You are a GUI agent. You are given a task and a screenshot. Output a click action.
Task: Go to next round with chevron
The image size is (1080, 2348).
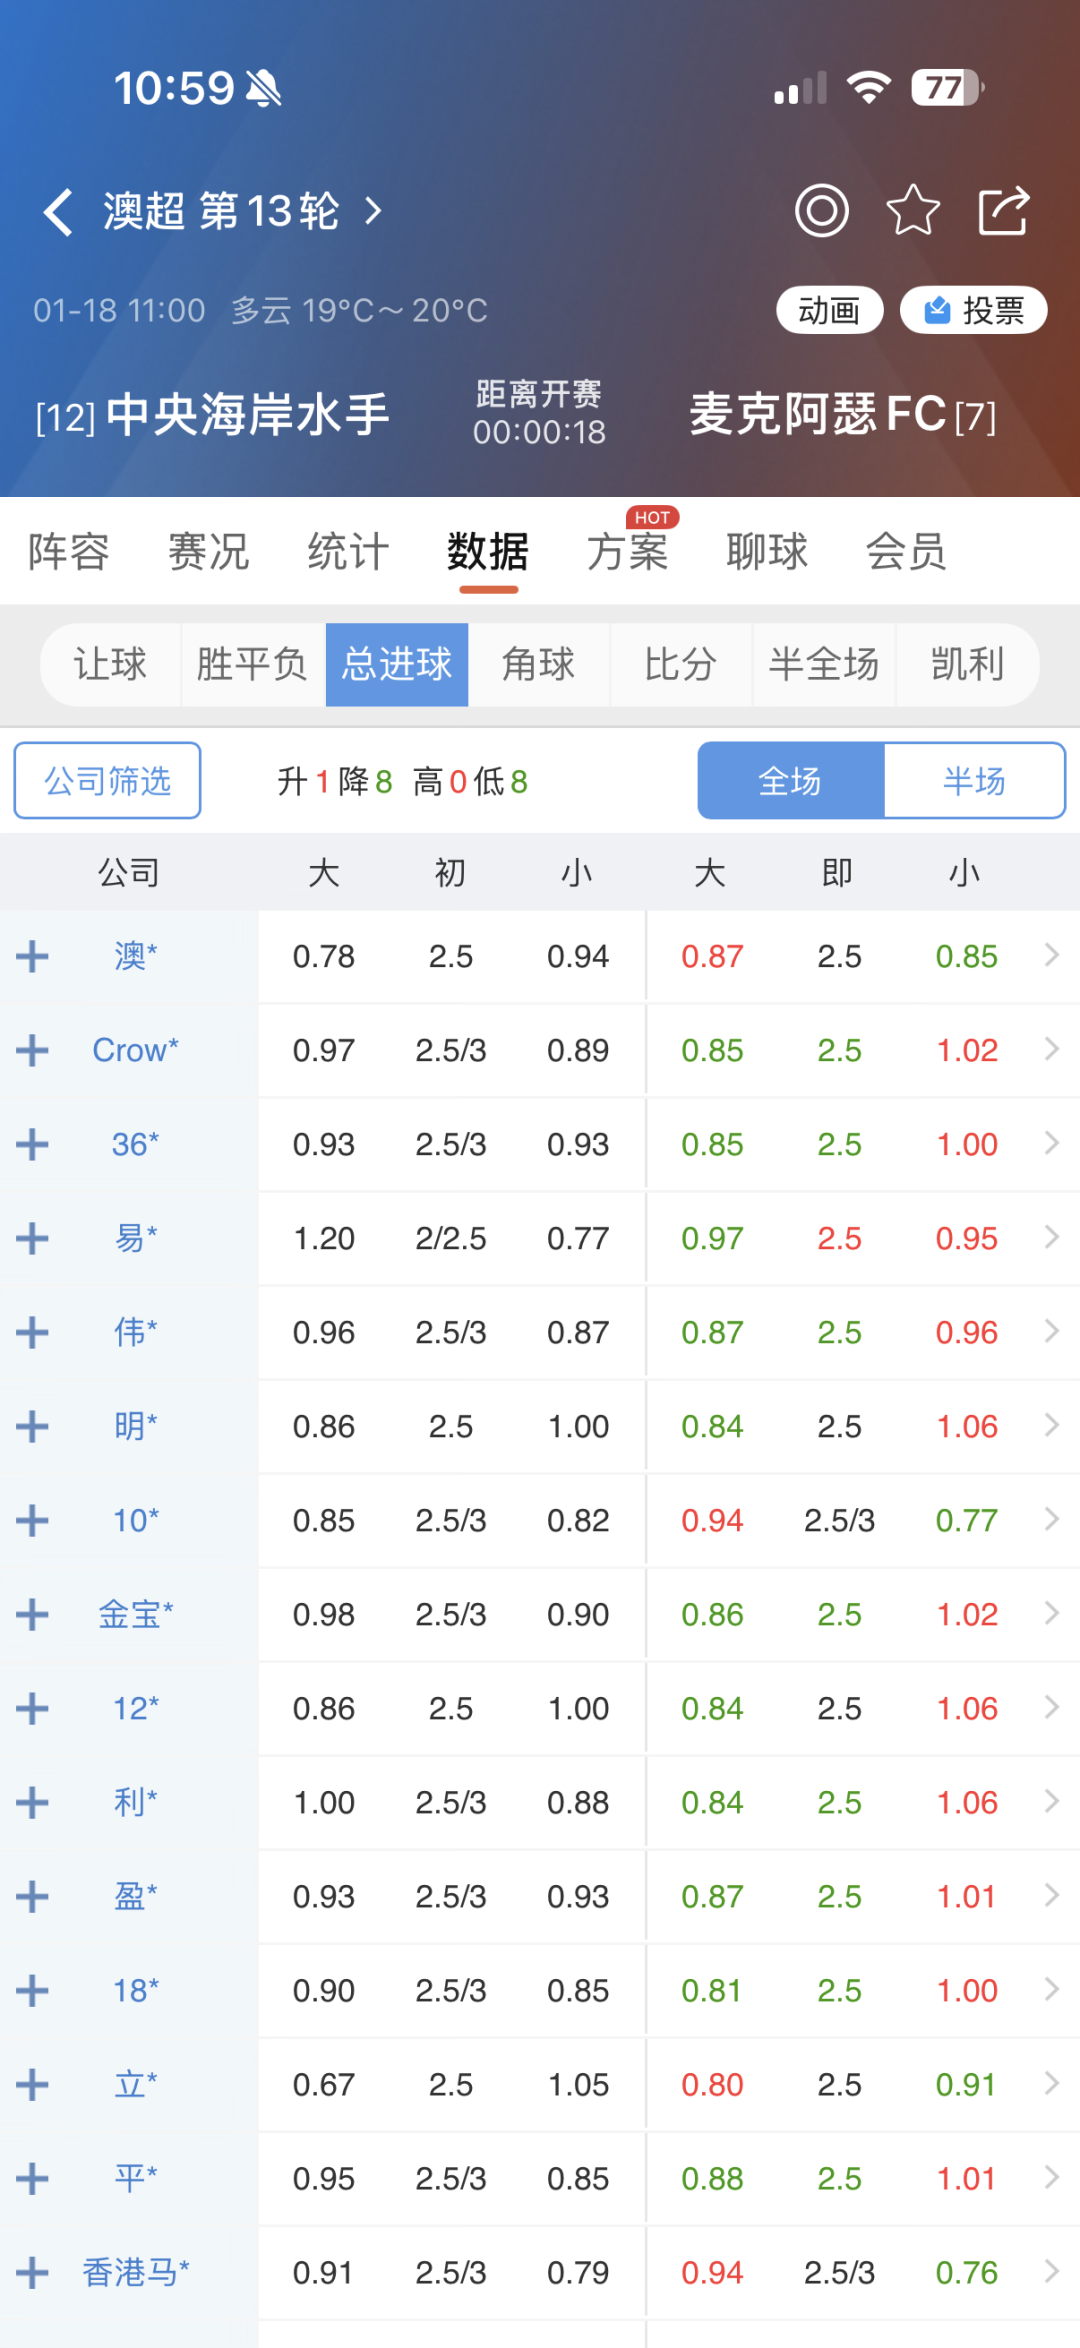pos(373,211)
